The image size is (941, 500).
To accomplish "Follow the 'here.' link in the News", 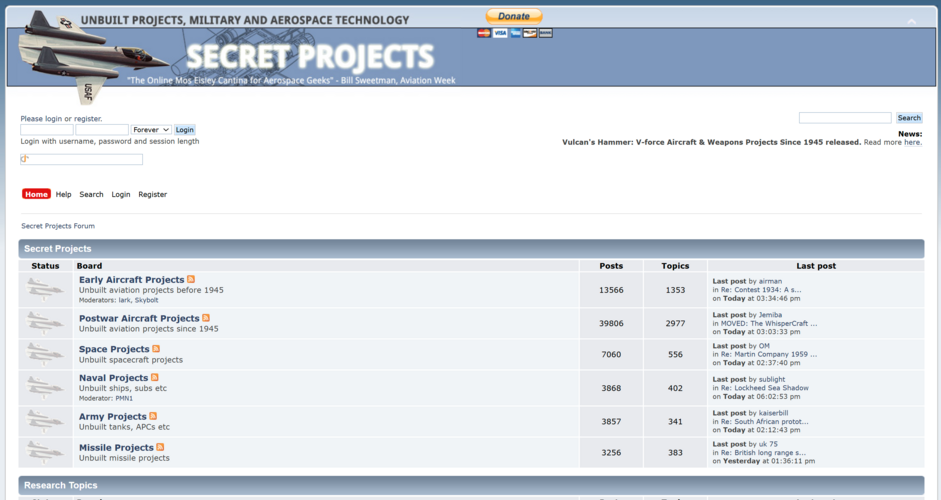I will (x=913, y=142).
